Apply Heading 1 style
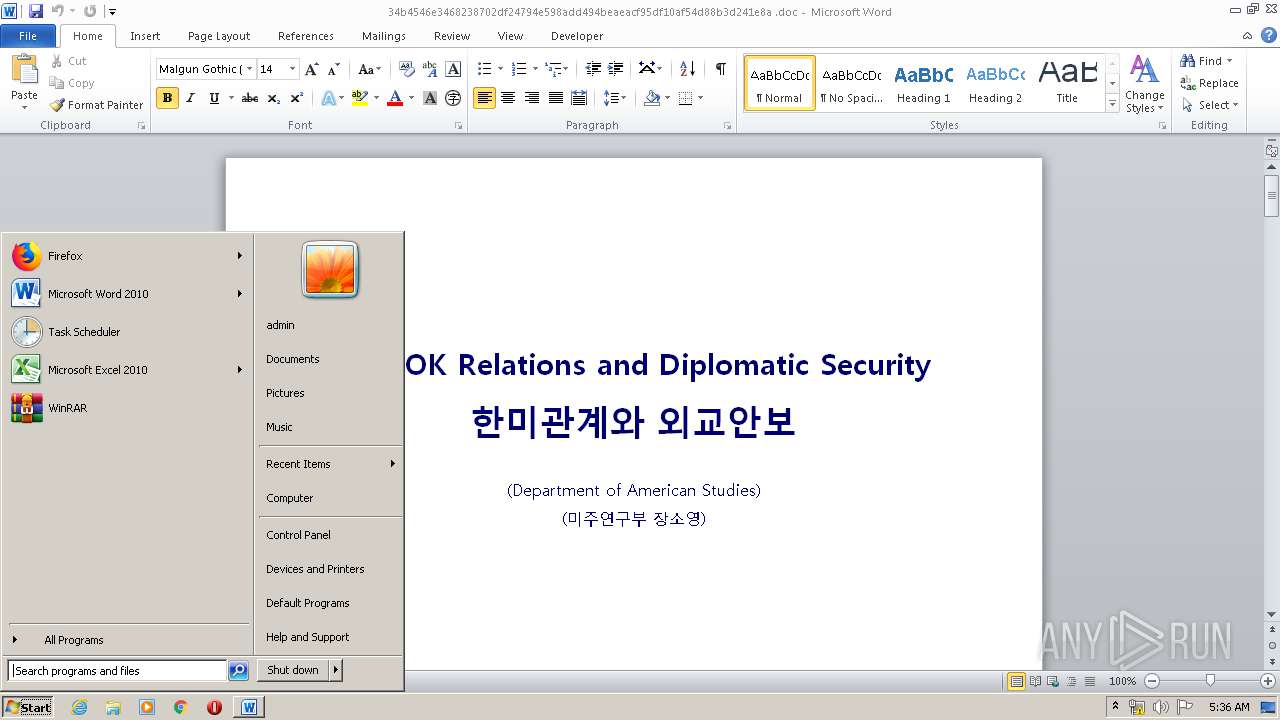 point(923,83)
